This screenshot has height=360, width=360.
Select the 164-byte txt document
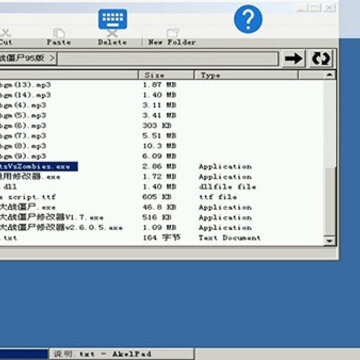tap(9, 238)
